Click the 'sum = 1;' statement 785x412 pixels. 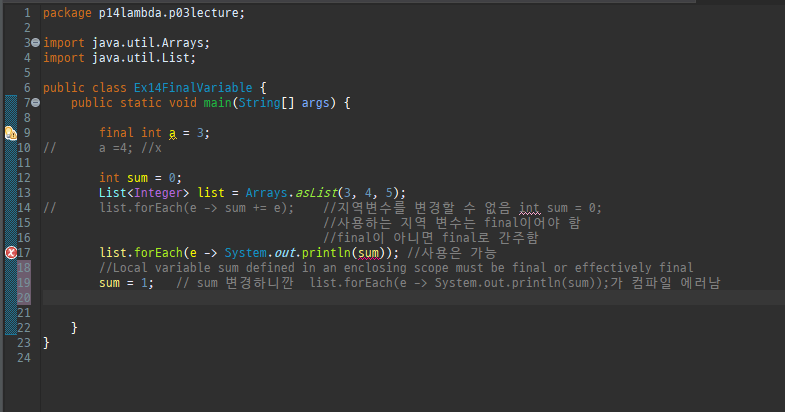126,283
